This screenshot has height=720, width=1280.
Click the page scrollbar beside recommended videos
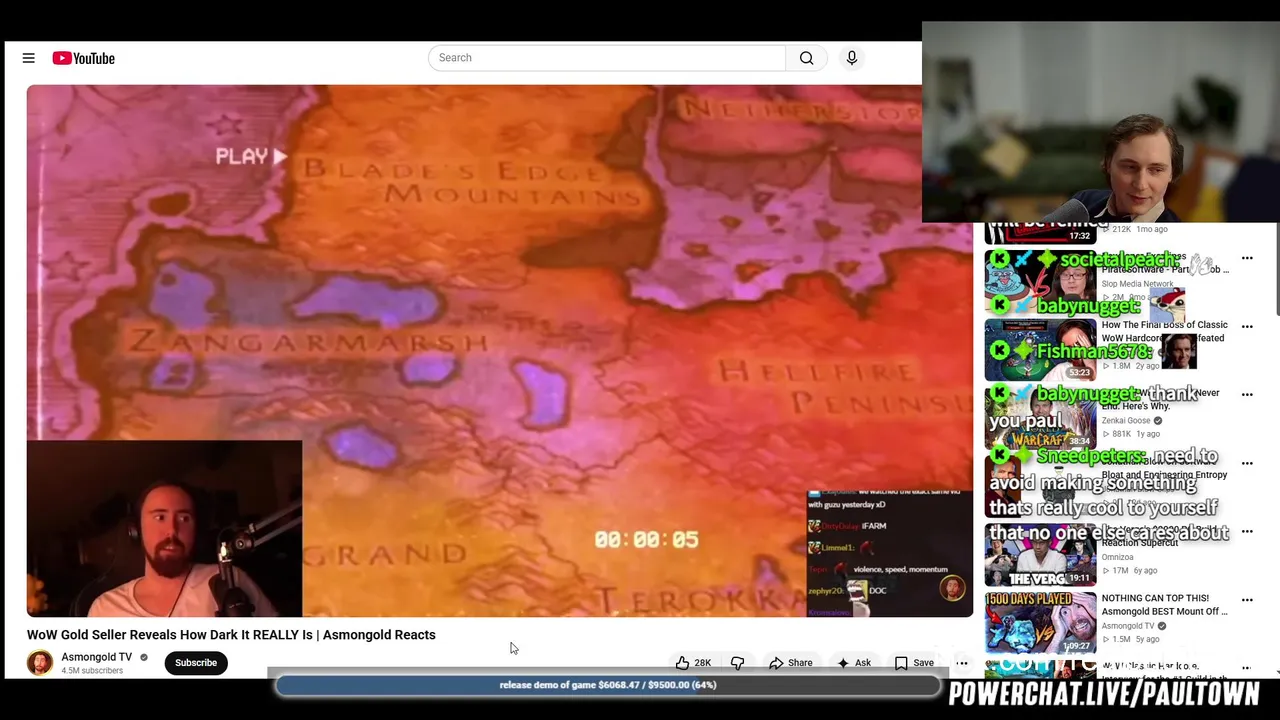[x=1276, y=270]
